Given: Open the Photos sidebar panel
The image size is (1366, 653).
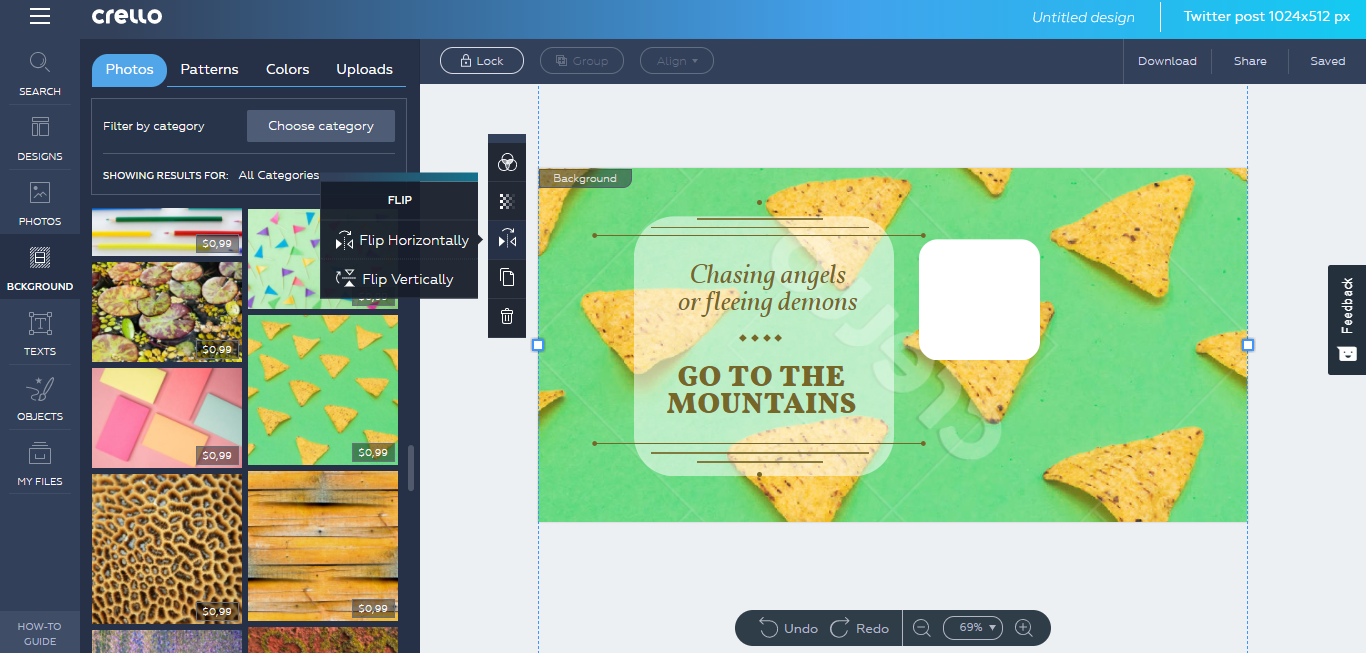Looking at the screenshot, I should click(x=40, y=203).
